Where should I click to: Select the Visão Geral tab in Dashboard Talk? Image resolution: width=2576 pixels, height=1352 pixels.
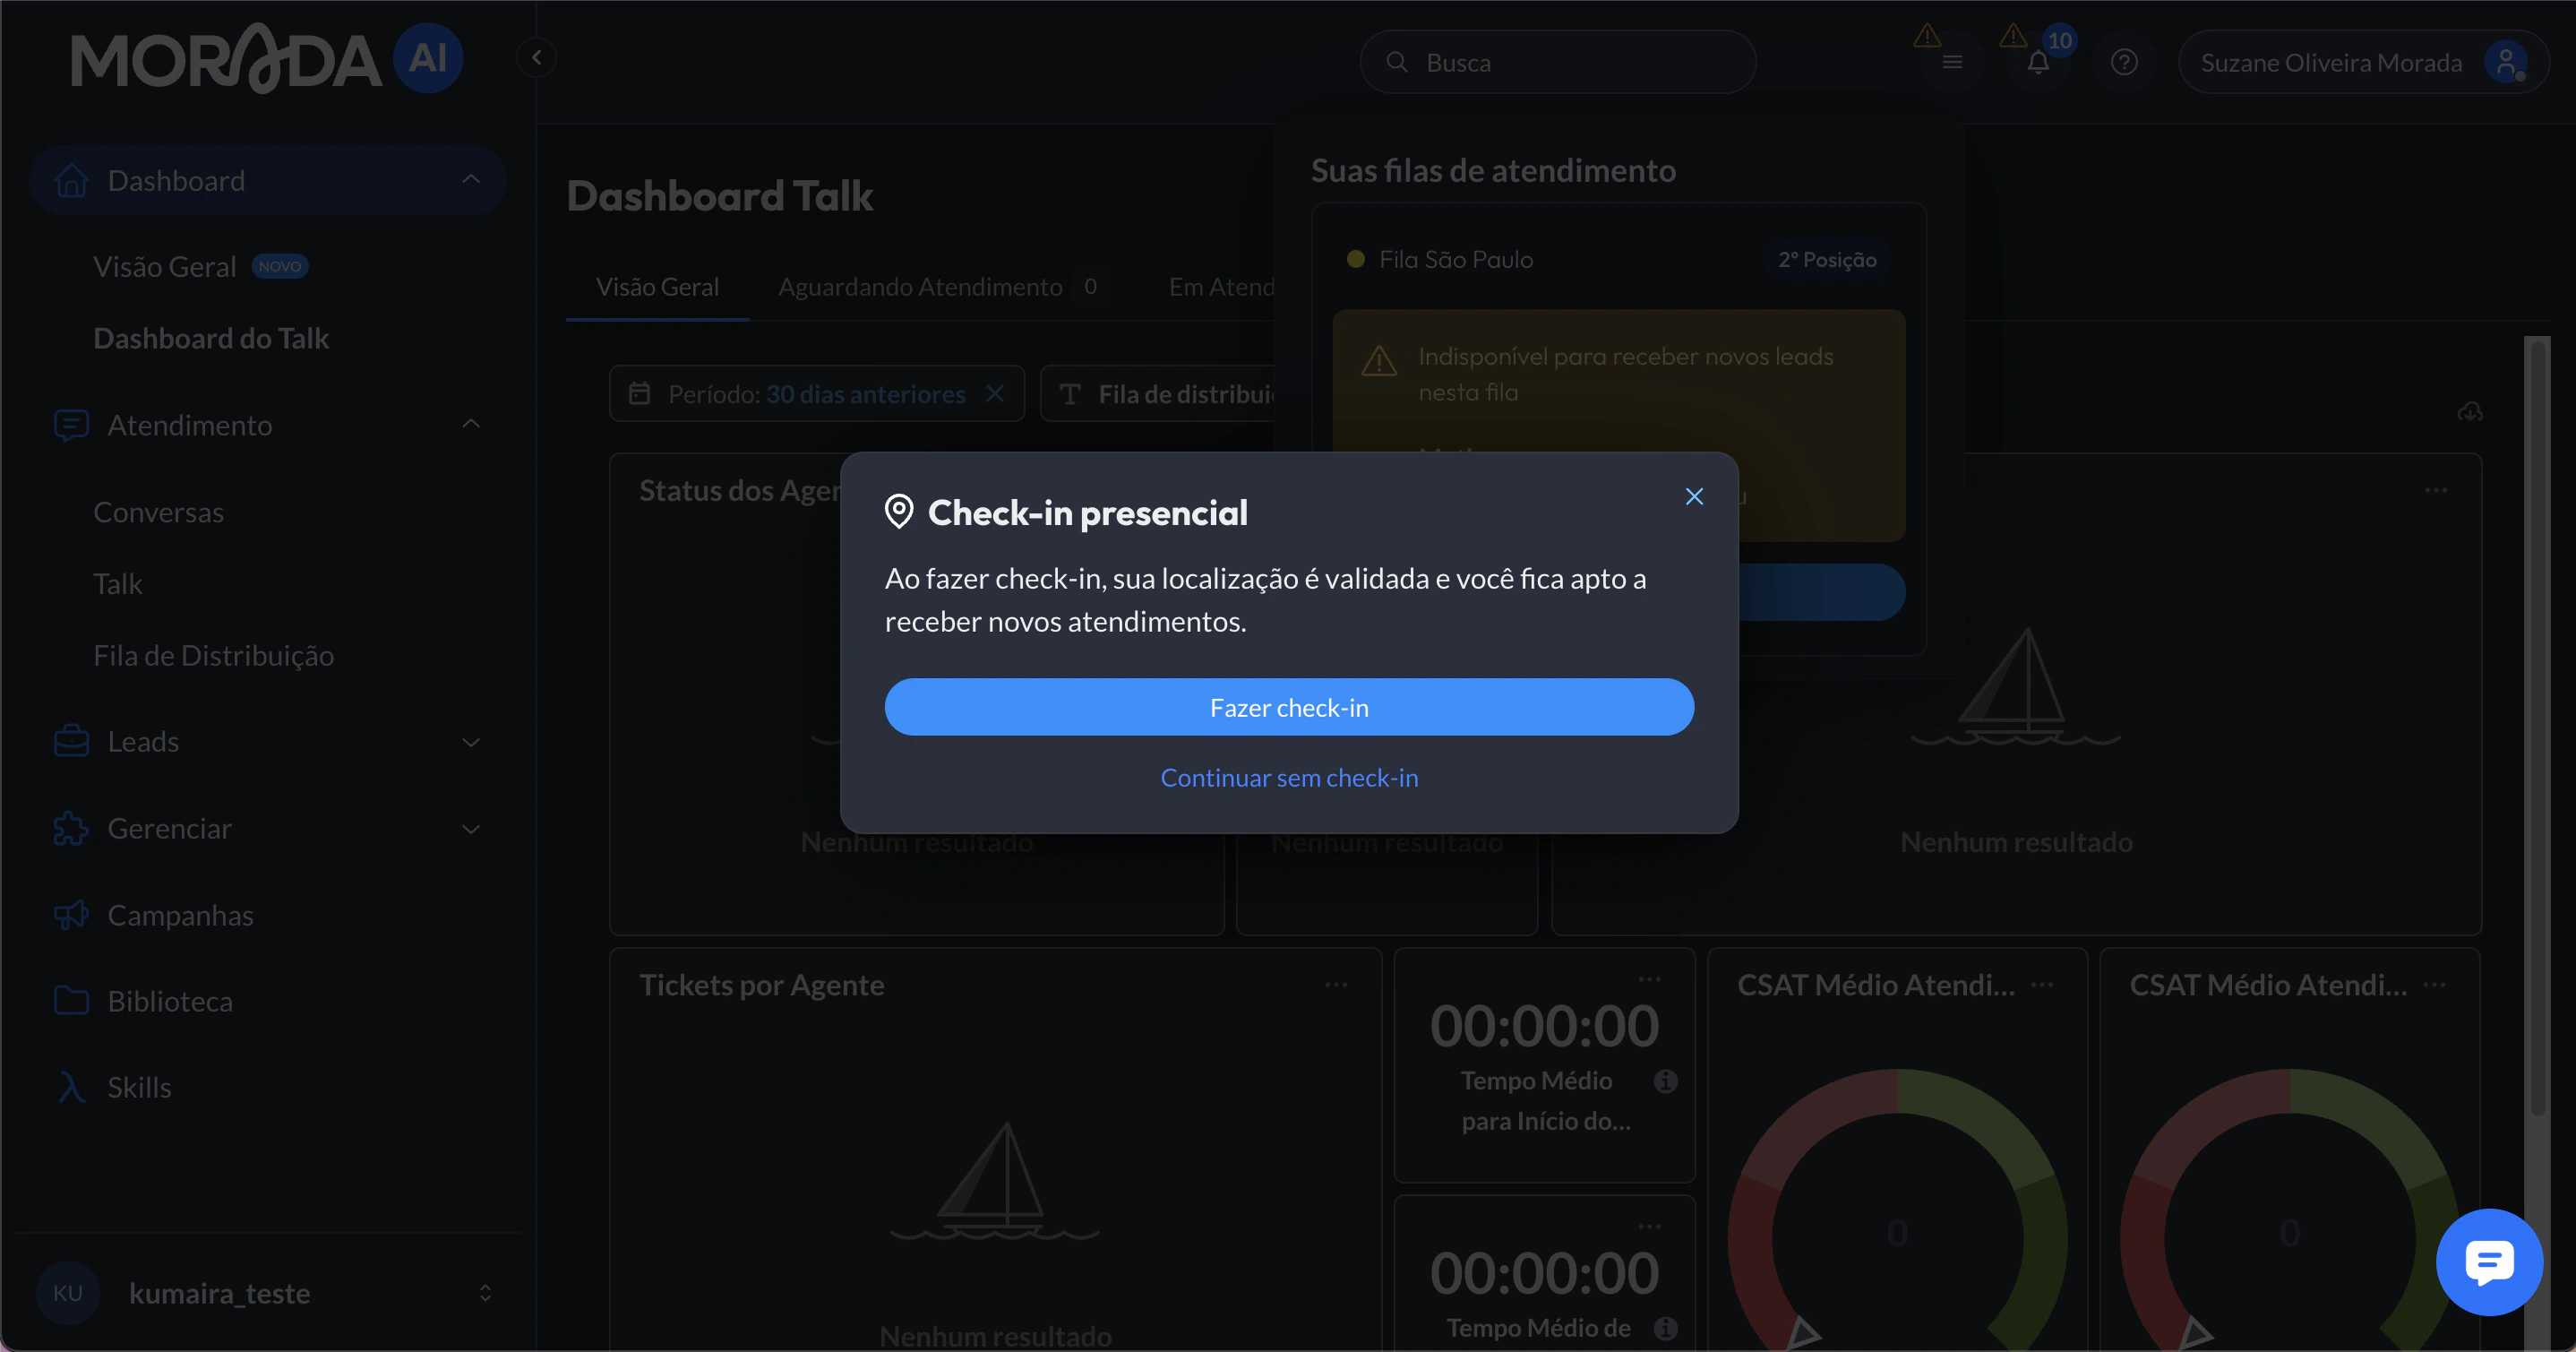coord(658,286)
